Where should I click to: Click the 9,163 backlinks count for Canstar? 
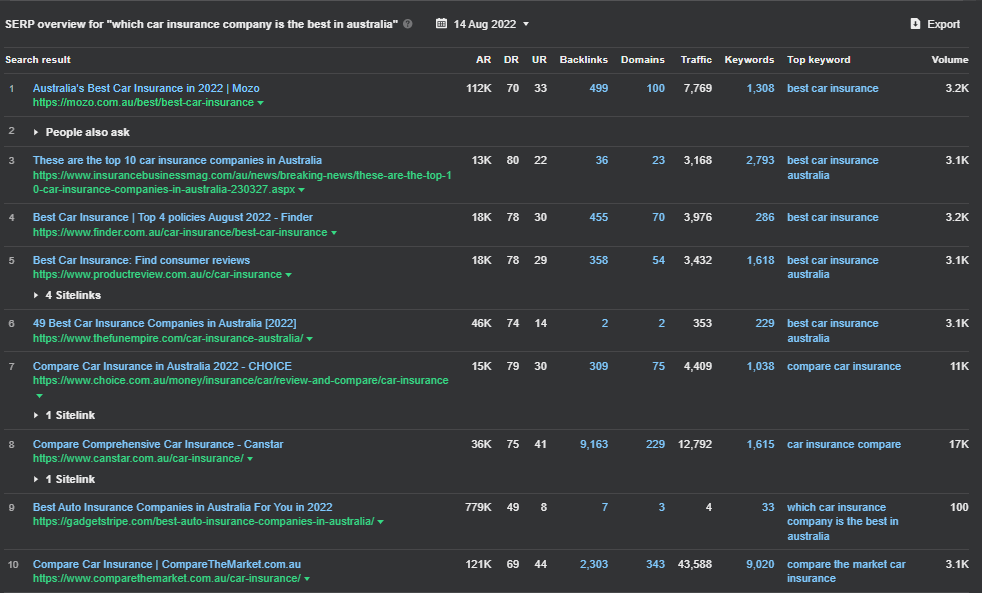click(x=594, y=444)
